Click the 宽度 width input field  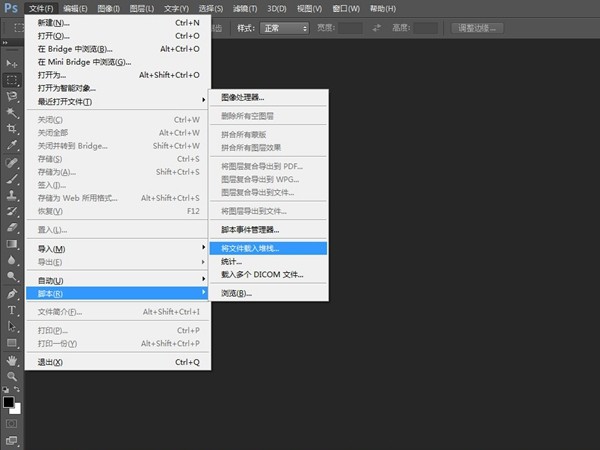[x=350, y=28]
